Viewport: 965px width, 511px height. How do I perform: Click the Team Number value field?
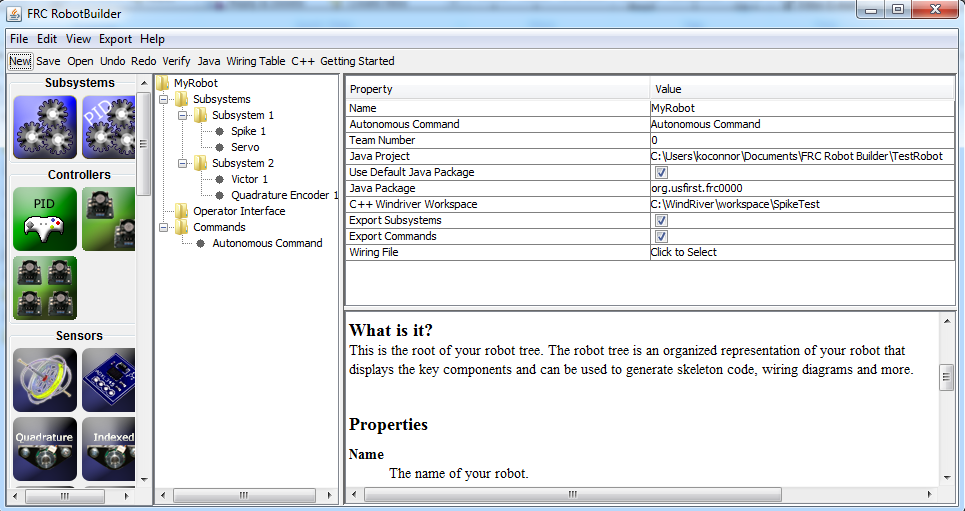pyautogui.click(x=800, y=140)
